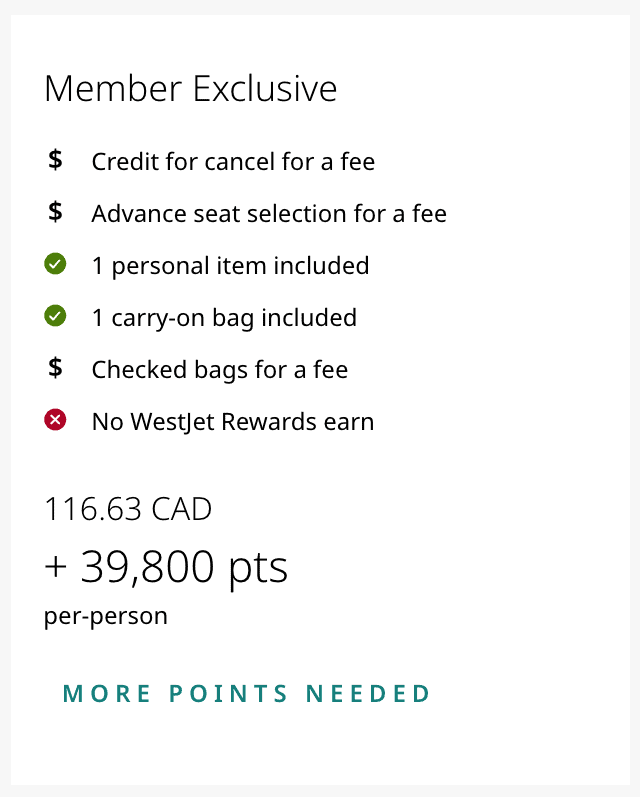The image size is (640, 797).
Task: Click the dollar icon beside Advance seat selection
Action: pyautogui.click(x=56, y=212)
